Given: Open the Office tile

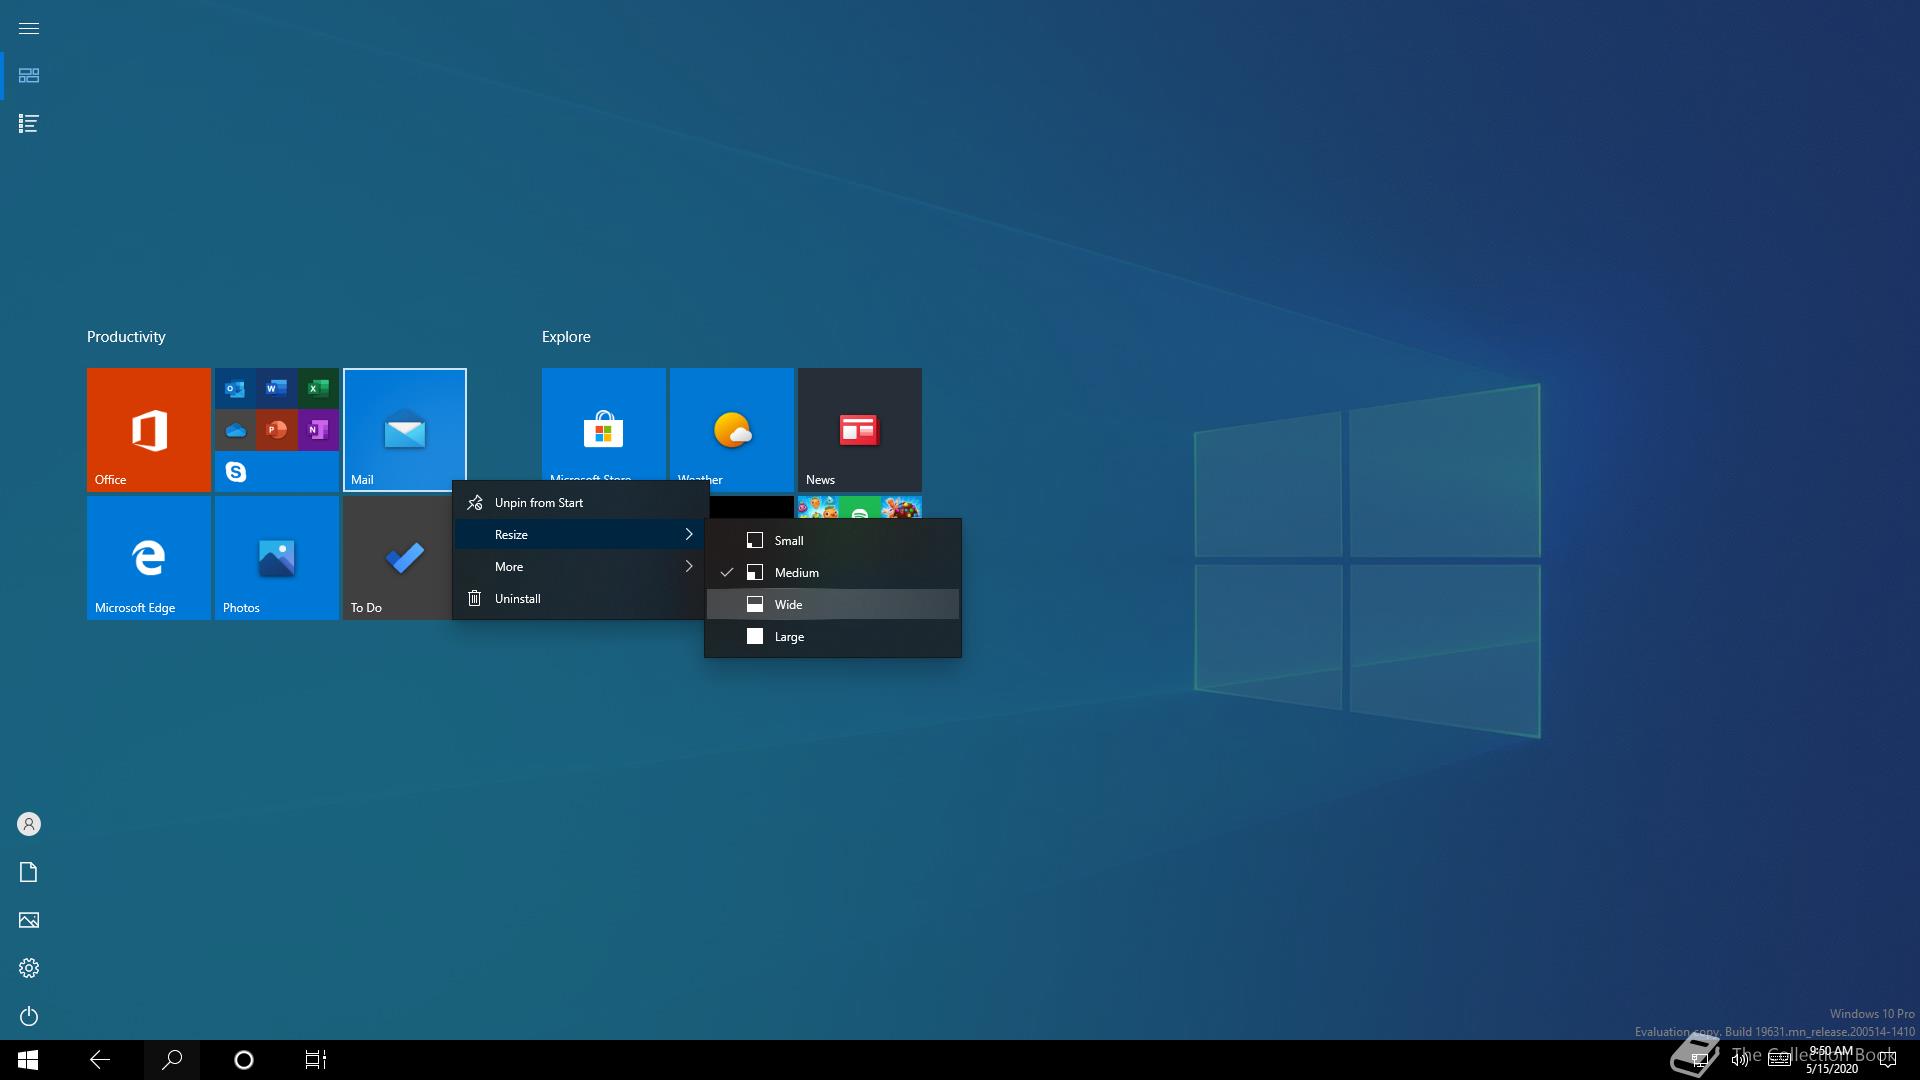Looking at the screenshot, I should [x=149, y=430].
